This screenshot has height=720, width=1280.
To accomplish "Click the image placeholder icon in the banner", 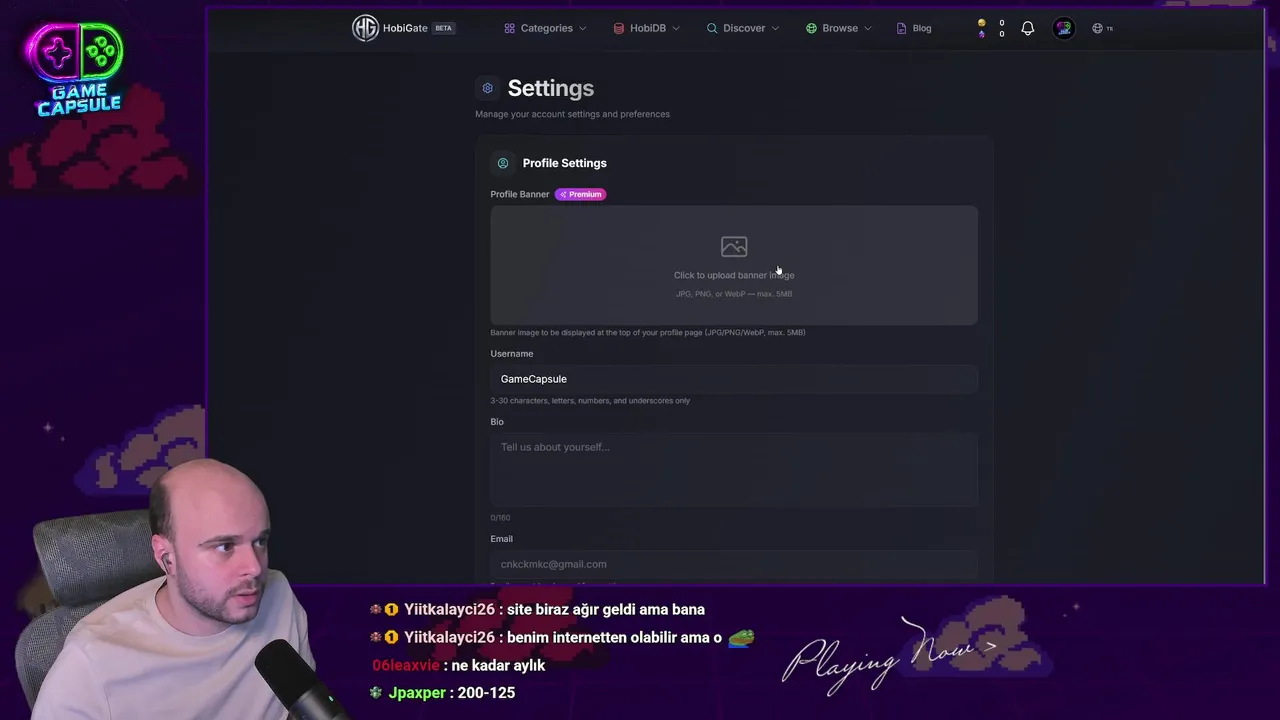I will point(734,246).
